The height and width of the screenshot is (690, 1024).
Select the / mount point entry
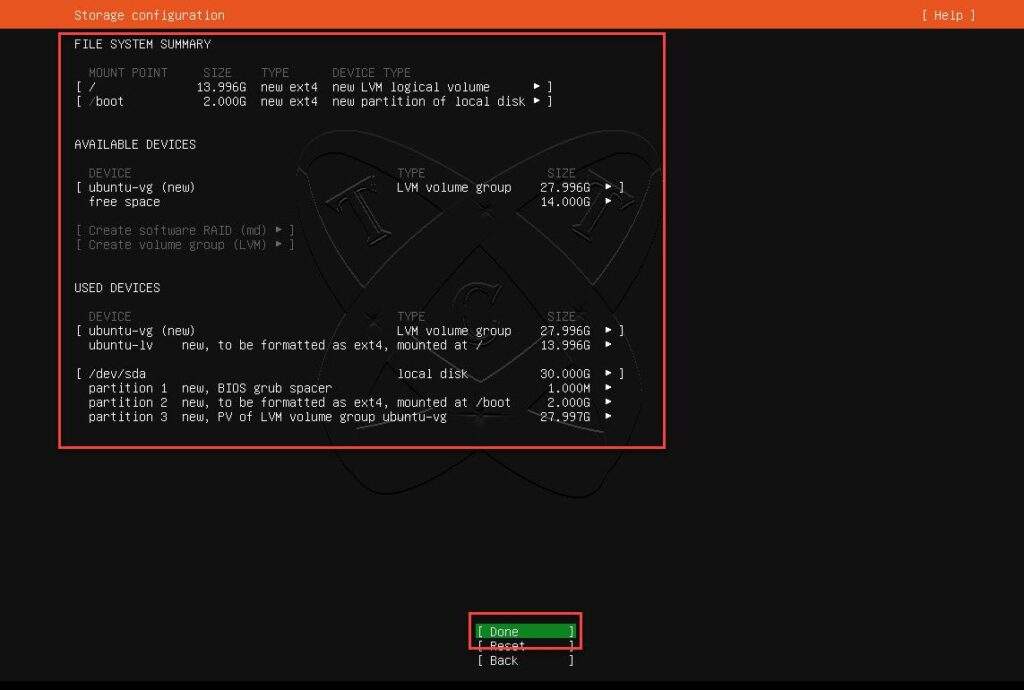[314, 87]
